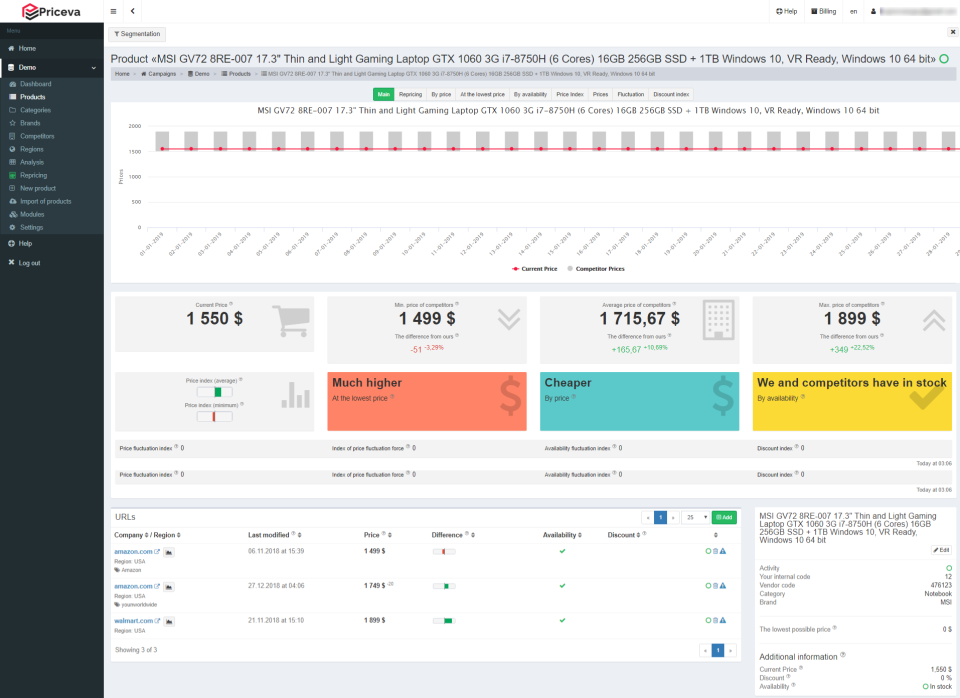Open rows-per-page dropdown showing 25
The image size is (960, 698).
click(696, 517)
